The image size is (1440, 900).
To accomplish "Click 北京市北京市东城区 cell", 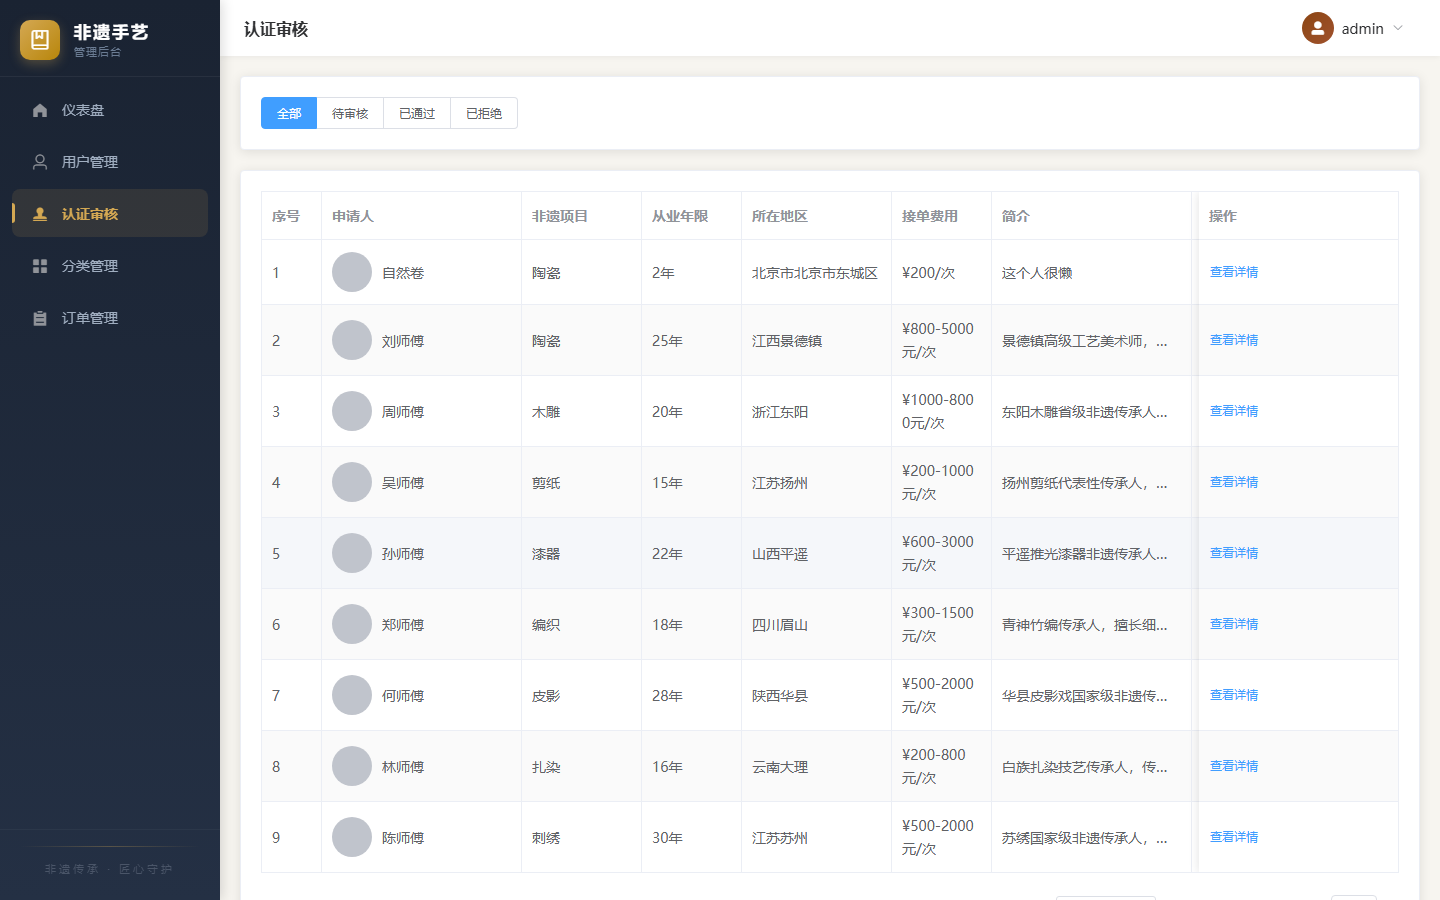I will 815,273.
